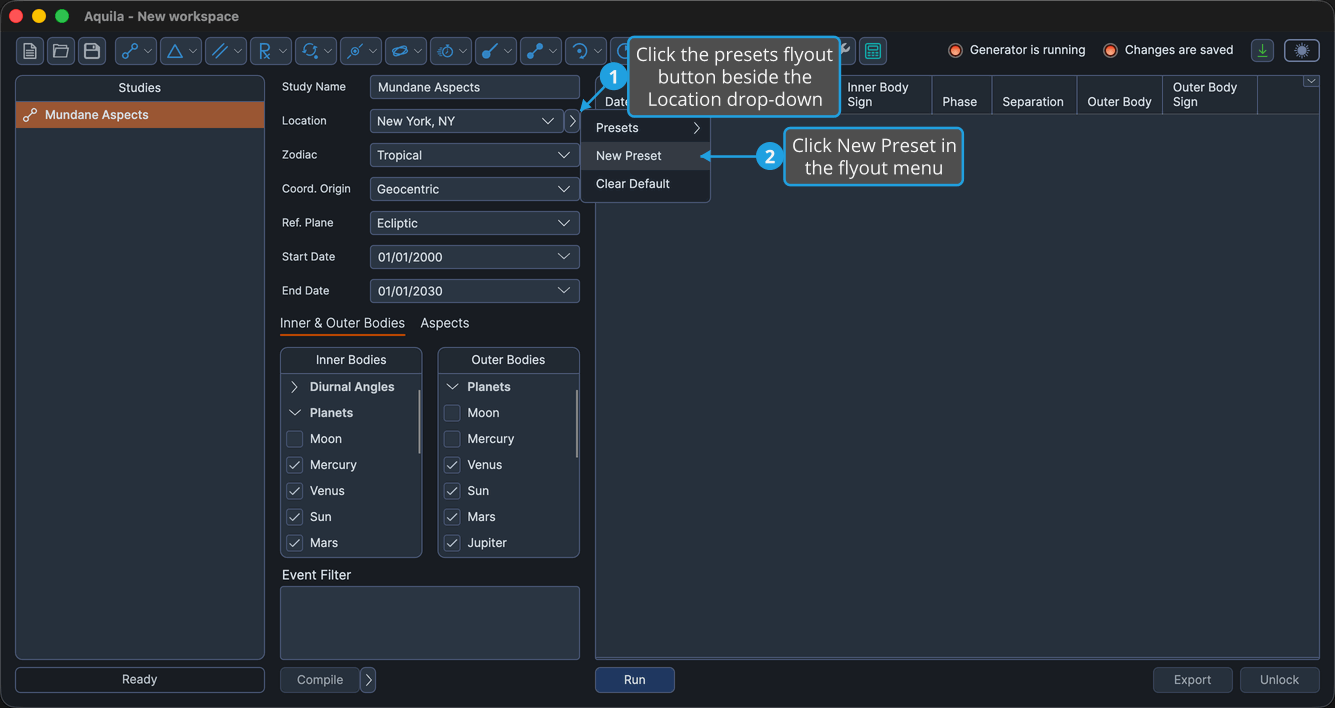Click the Changes are saved indicator light
Viewport: 1335px width, 708px height.
click(1110, 50)
